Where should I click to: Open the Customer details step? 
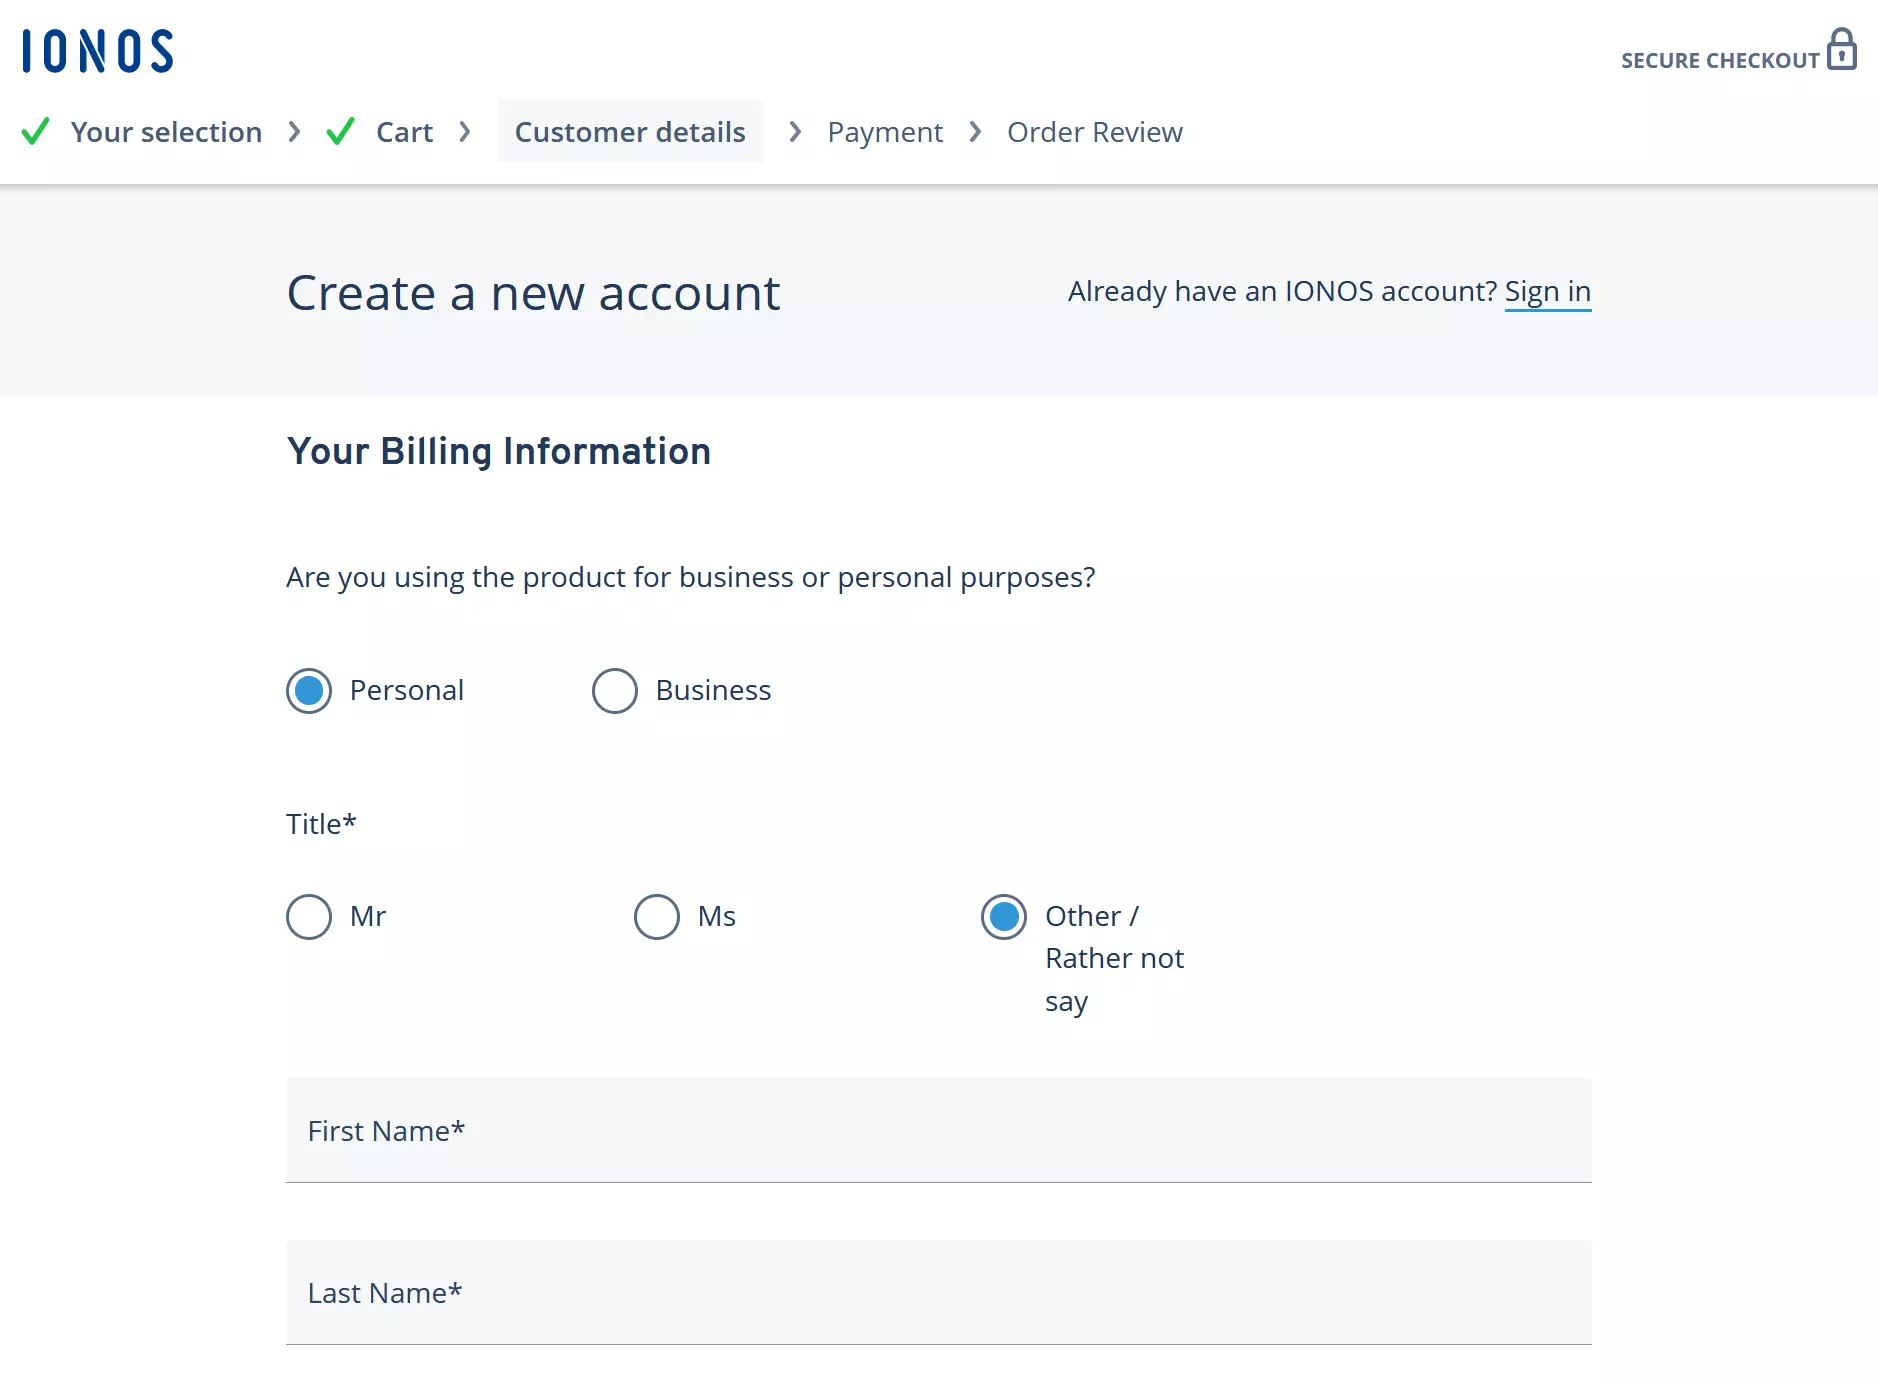click(630, 132)
